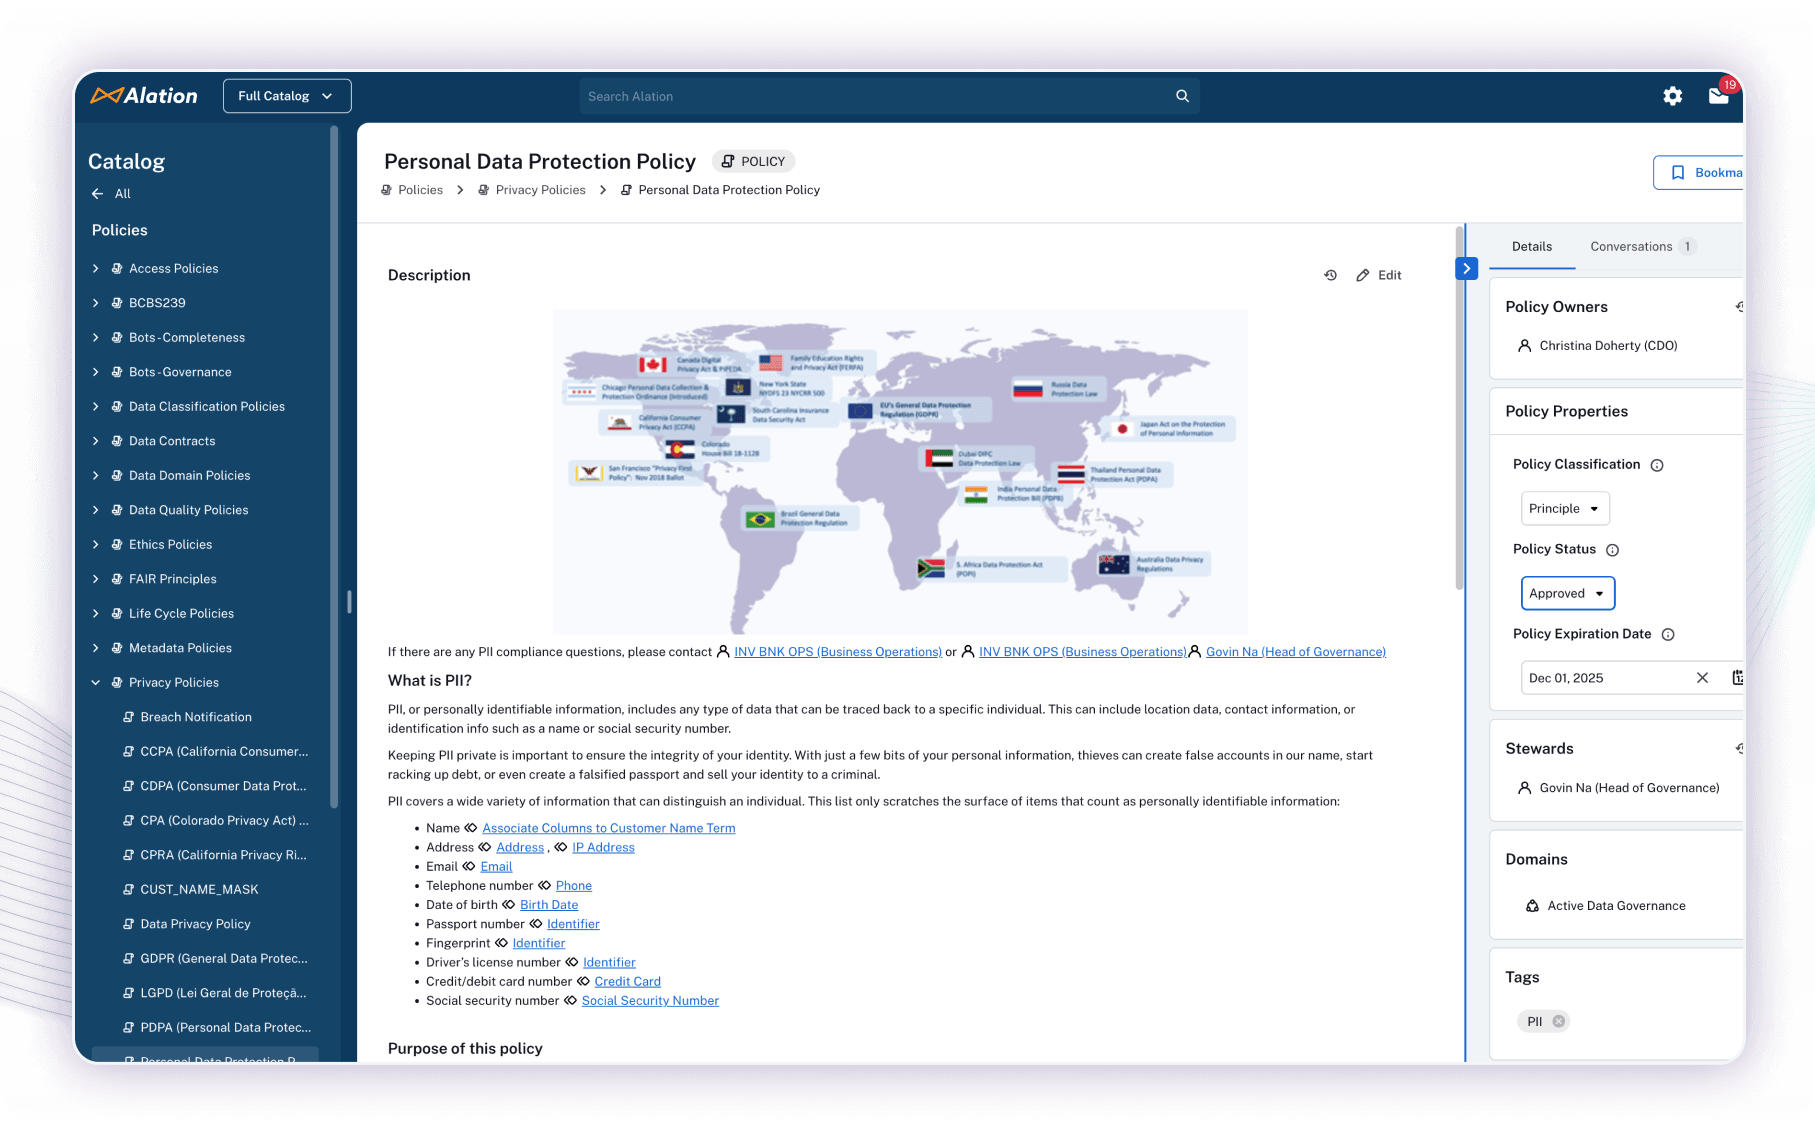Open the inbox notifications icon
Viewport: 1815px width, 1131px height.
[x=1719, y=96]
